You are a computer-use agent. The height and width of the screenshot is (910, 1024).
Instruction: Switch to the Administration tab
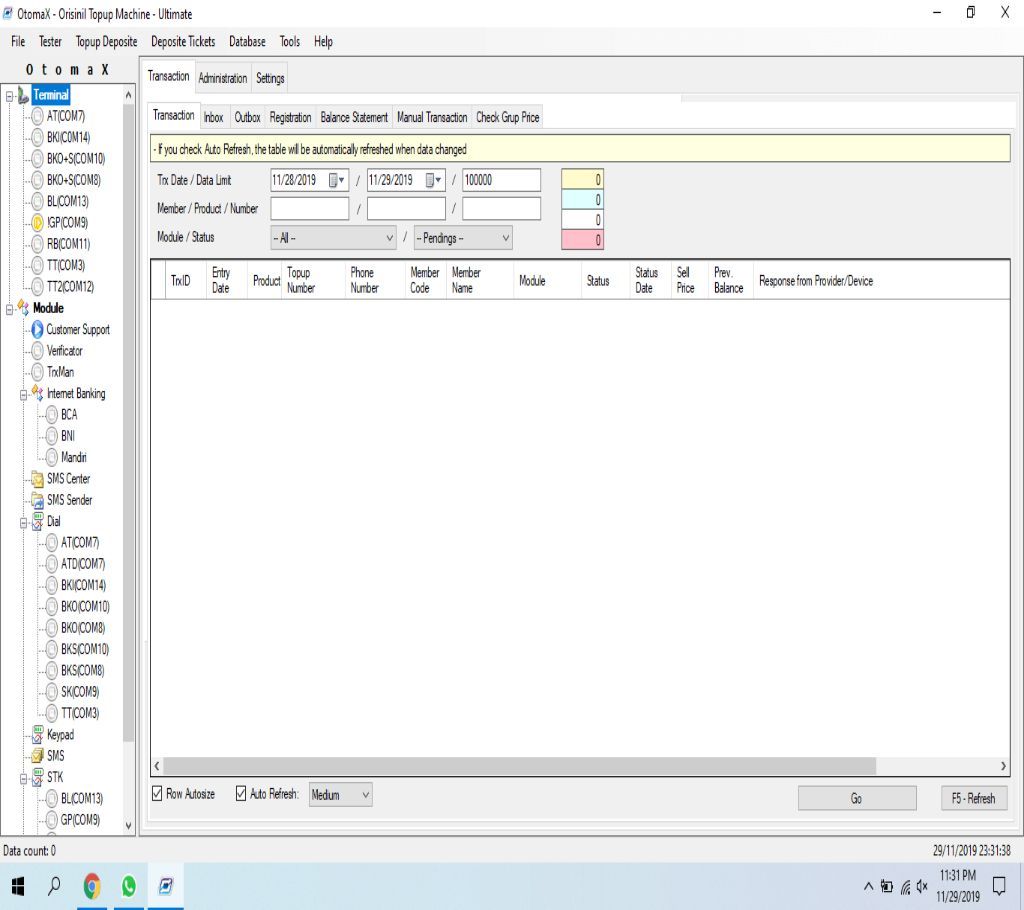point(223,78)
